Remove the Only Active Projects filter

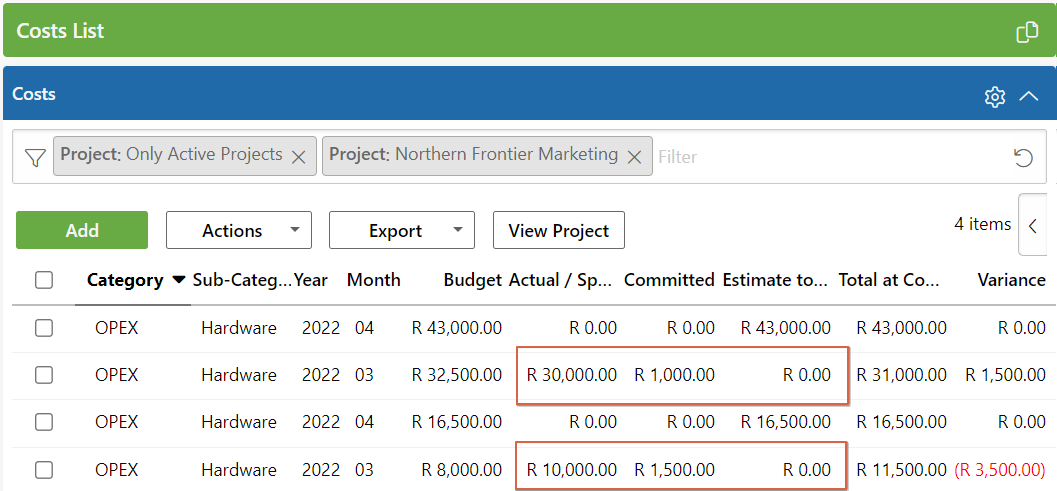pyautogui.click(x=298, y=156)
